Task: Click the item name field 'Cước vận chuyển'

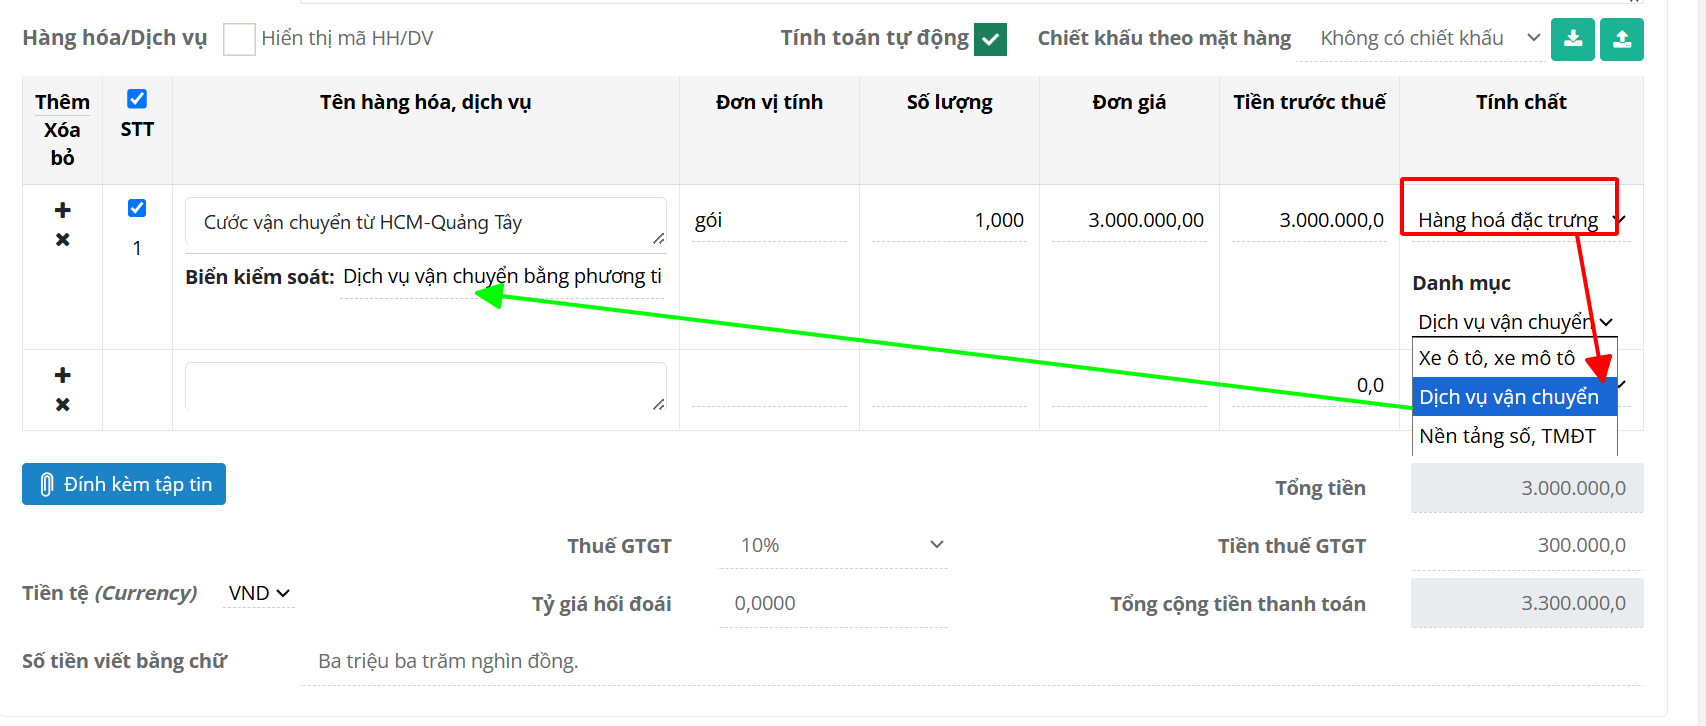Action: pyautogui.click(x=425, y=223)
